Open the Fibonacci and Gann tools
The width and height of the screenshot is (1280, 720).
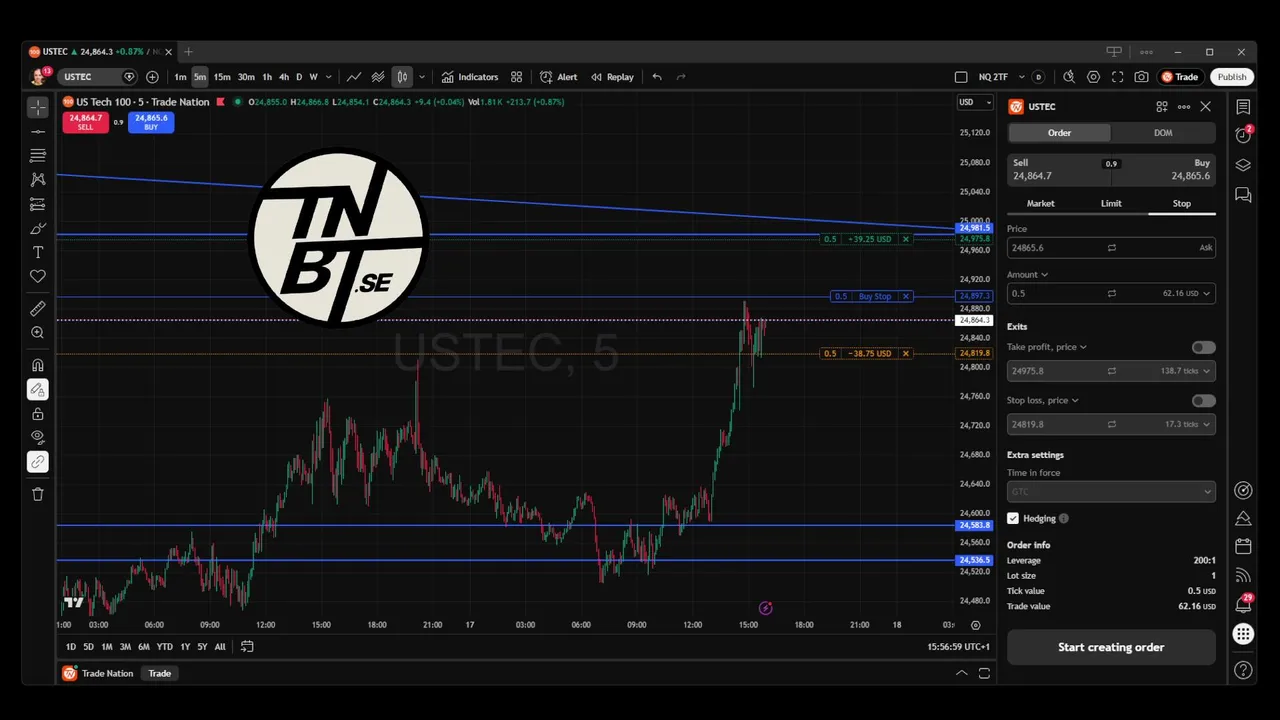tap(38, 155)
